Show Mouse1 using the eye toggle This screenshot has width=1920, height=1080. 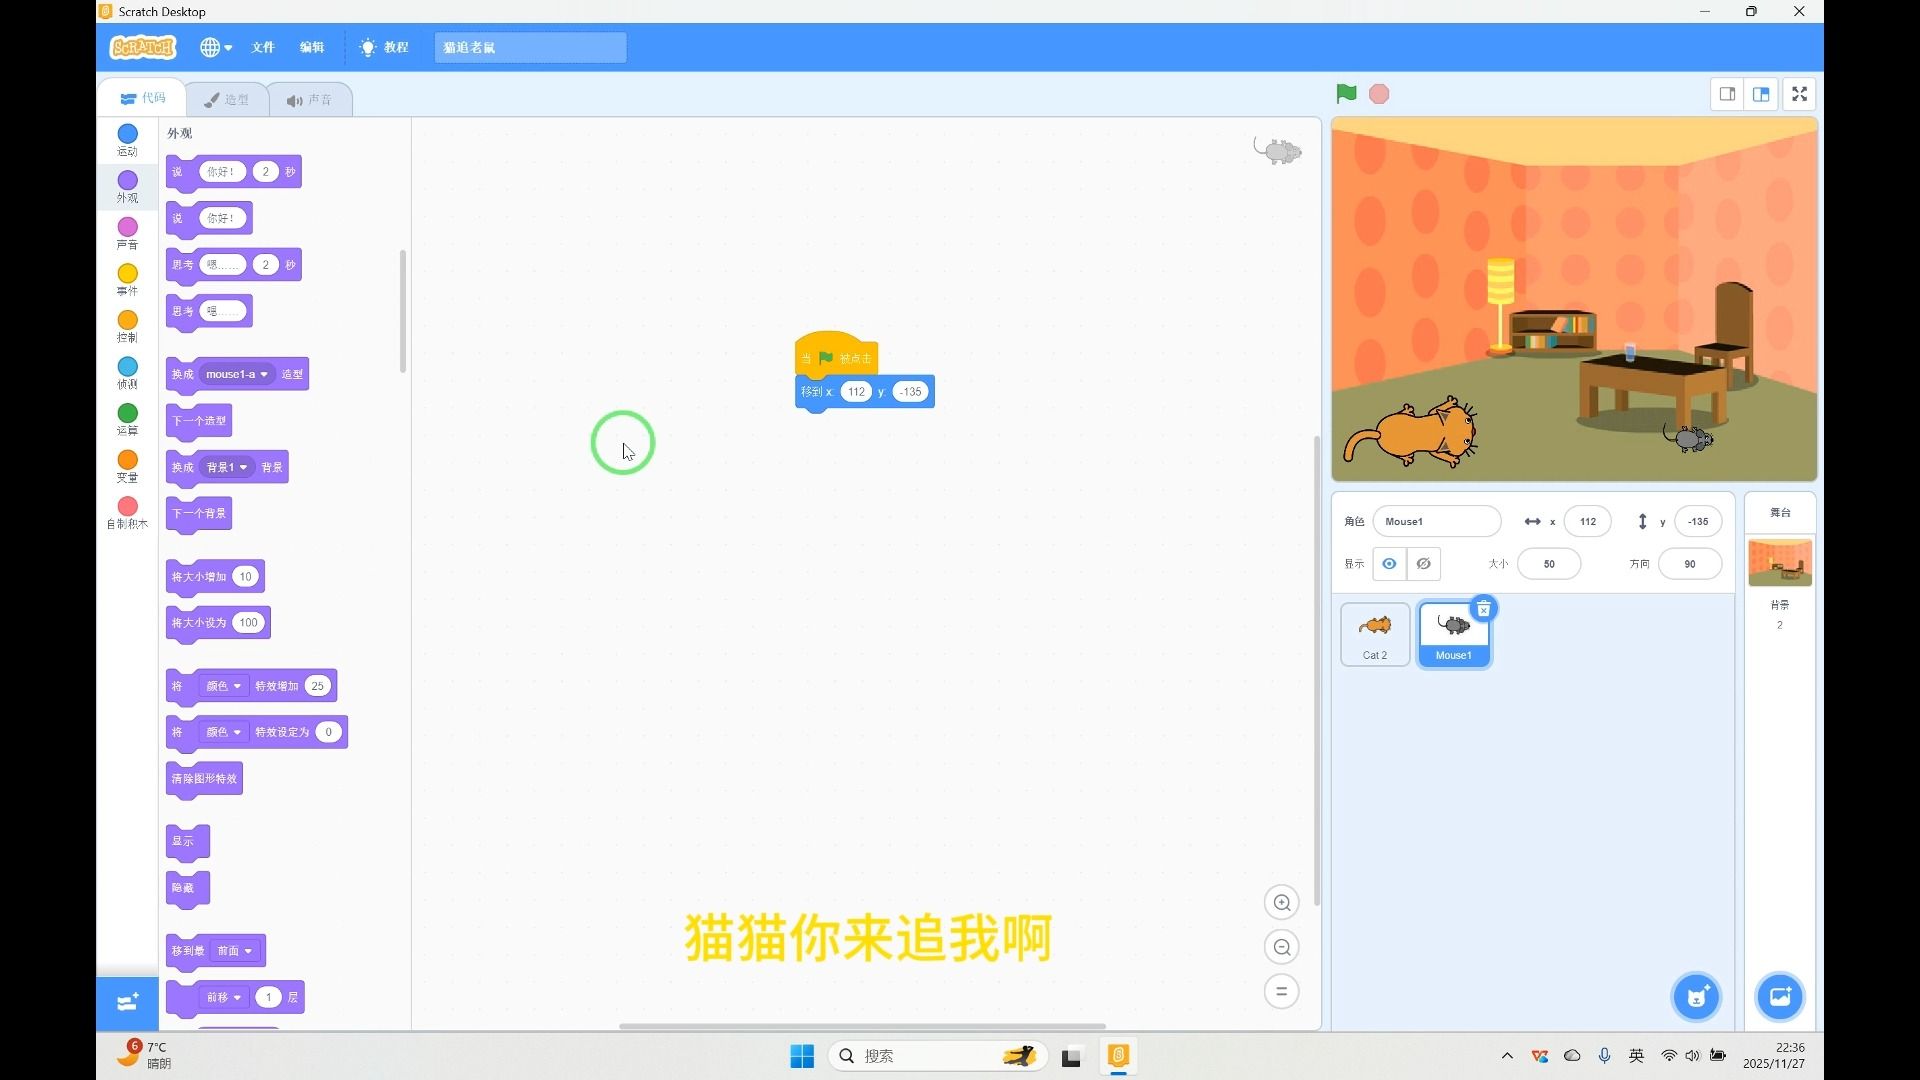[1389, 563]
